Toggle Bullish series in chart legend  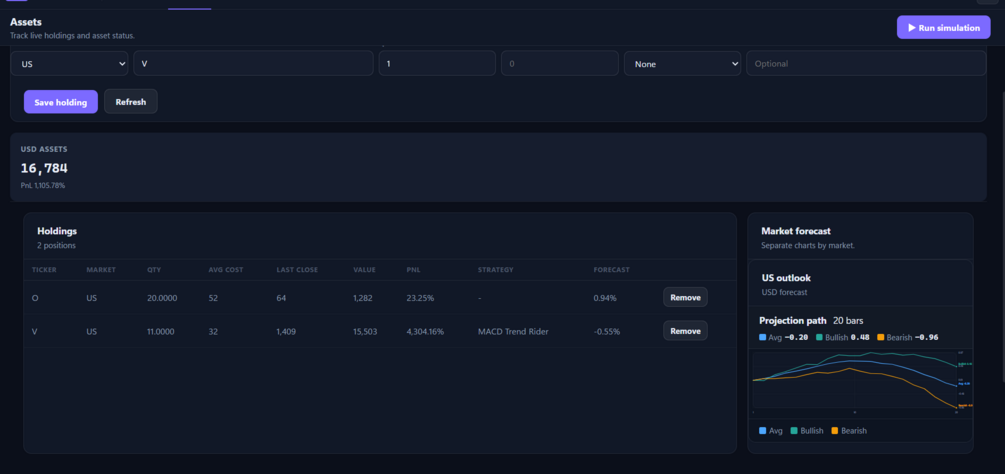[807, 431]
